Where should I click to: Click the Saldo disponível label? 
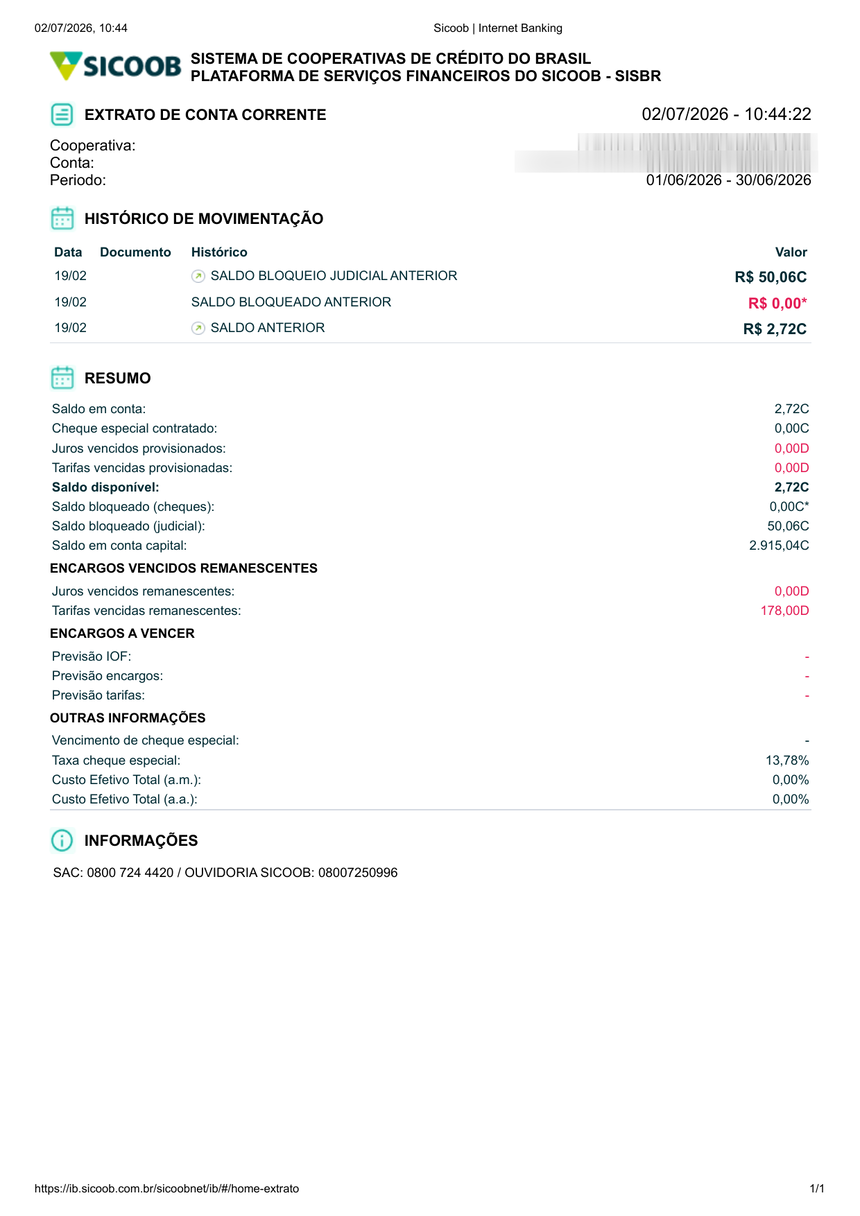[x=106, y=487]
